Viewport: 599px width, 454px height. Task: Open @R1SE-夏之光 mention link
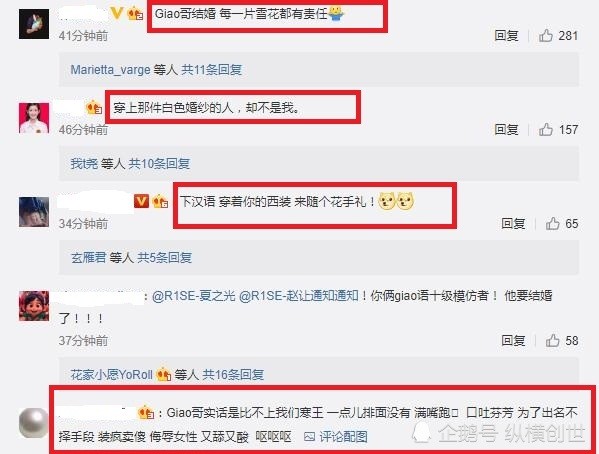pos(194,296)
